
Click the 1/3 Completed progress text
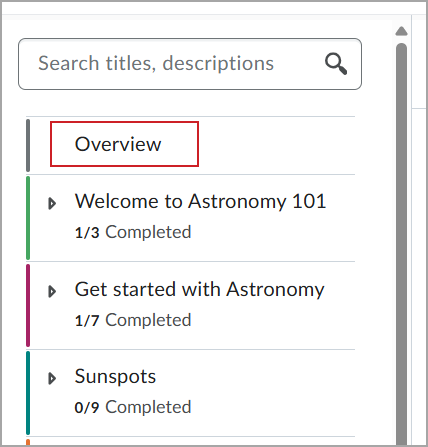(133, 232)
